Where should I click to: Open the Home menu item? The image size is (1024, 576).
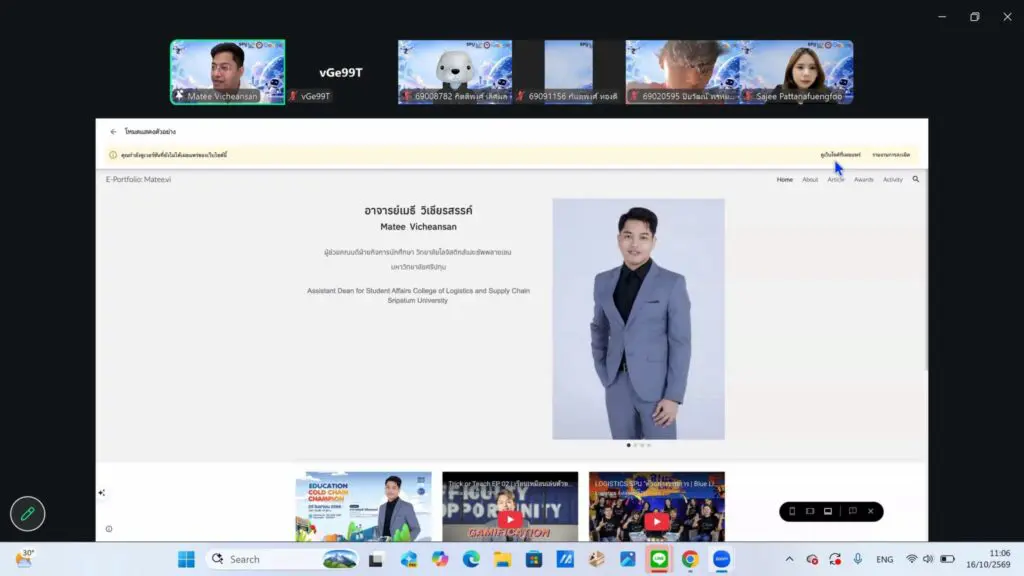tap(784, 180)
